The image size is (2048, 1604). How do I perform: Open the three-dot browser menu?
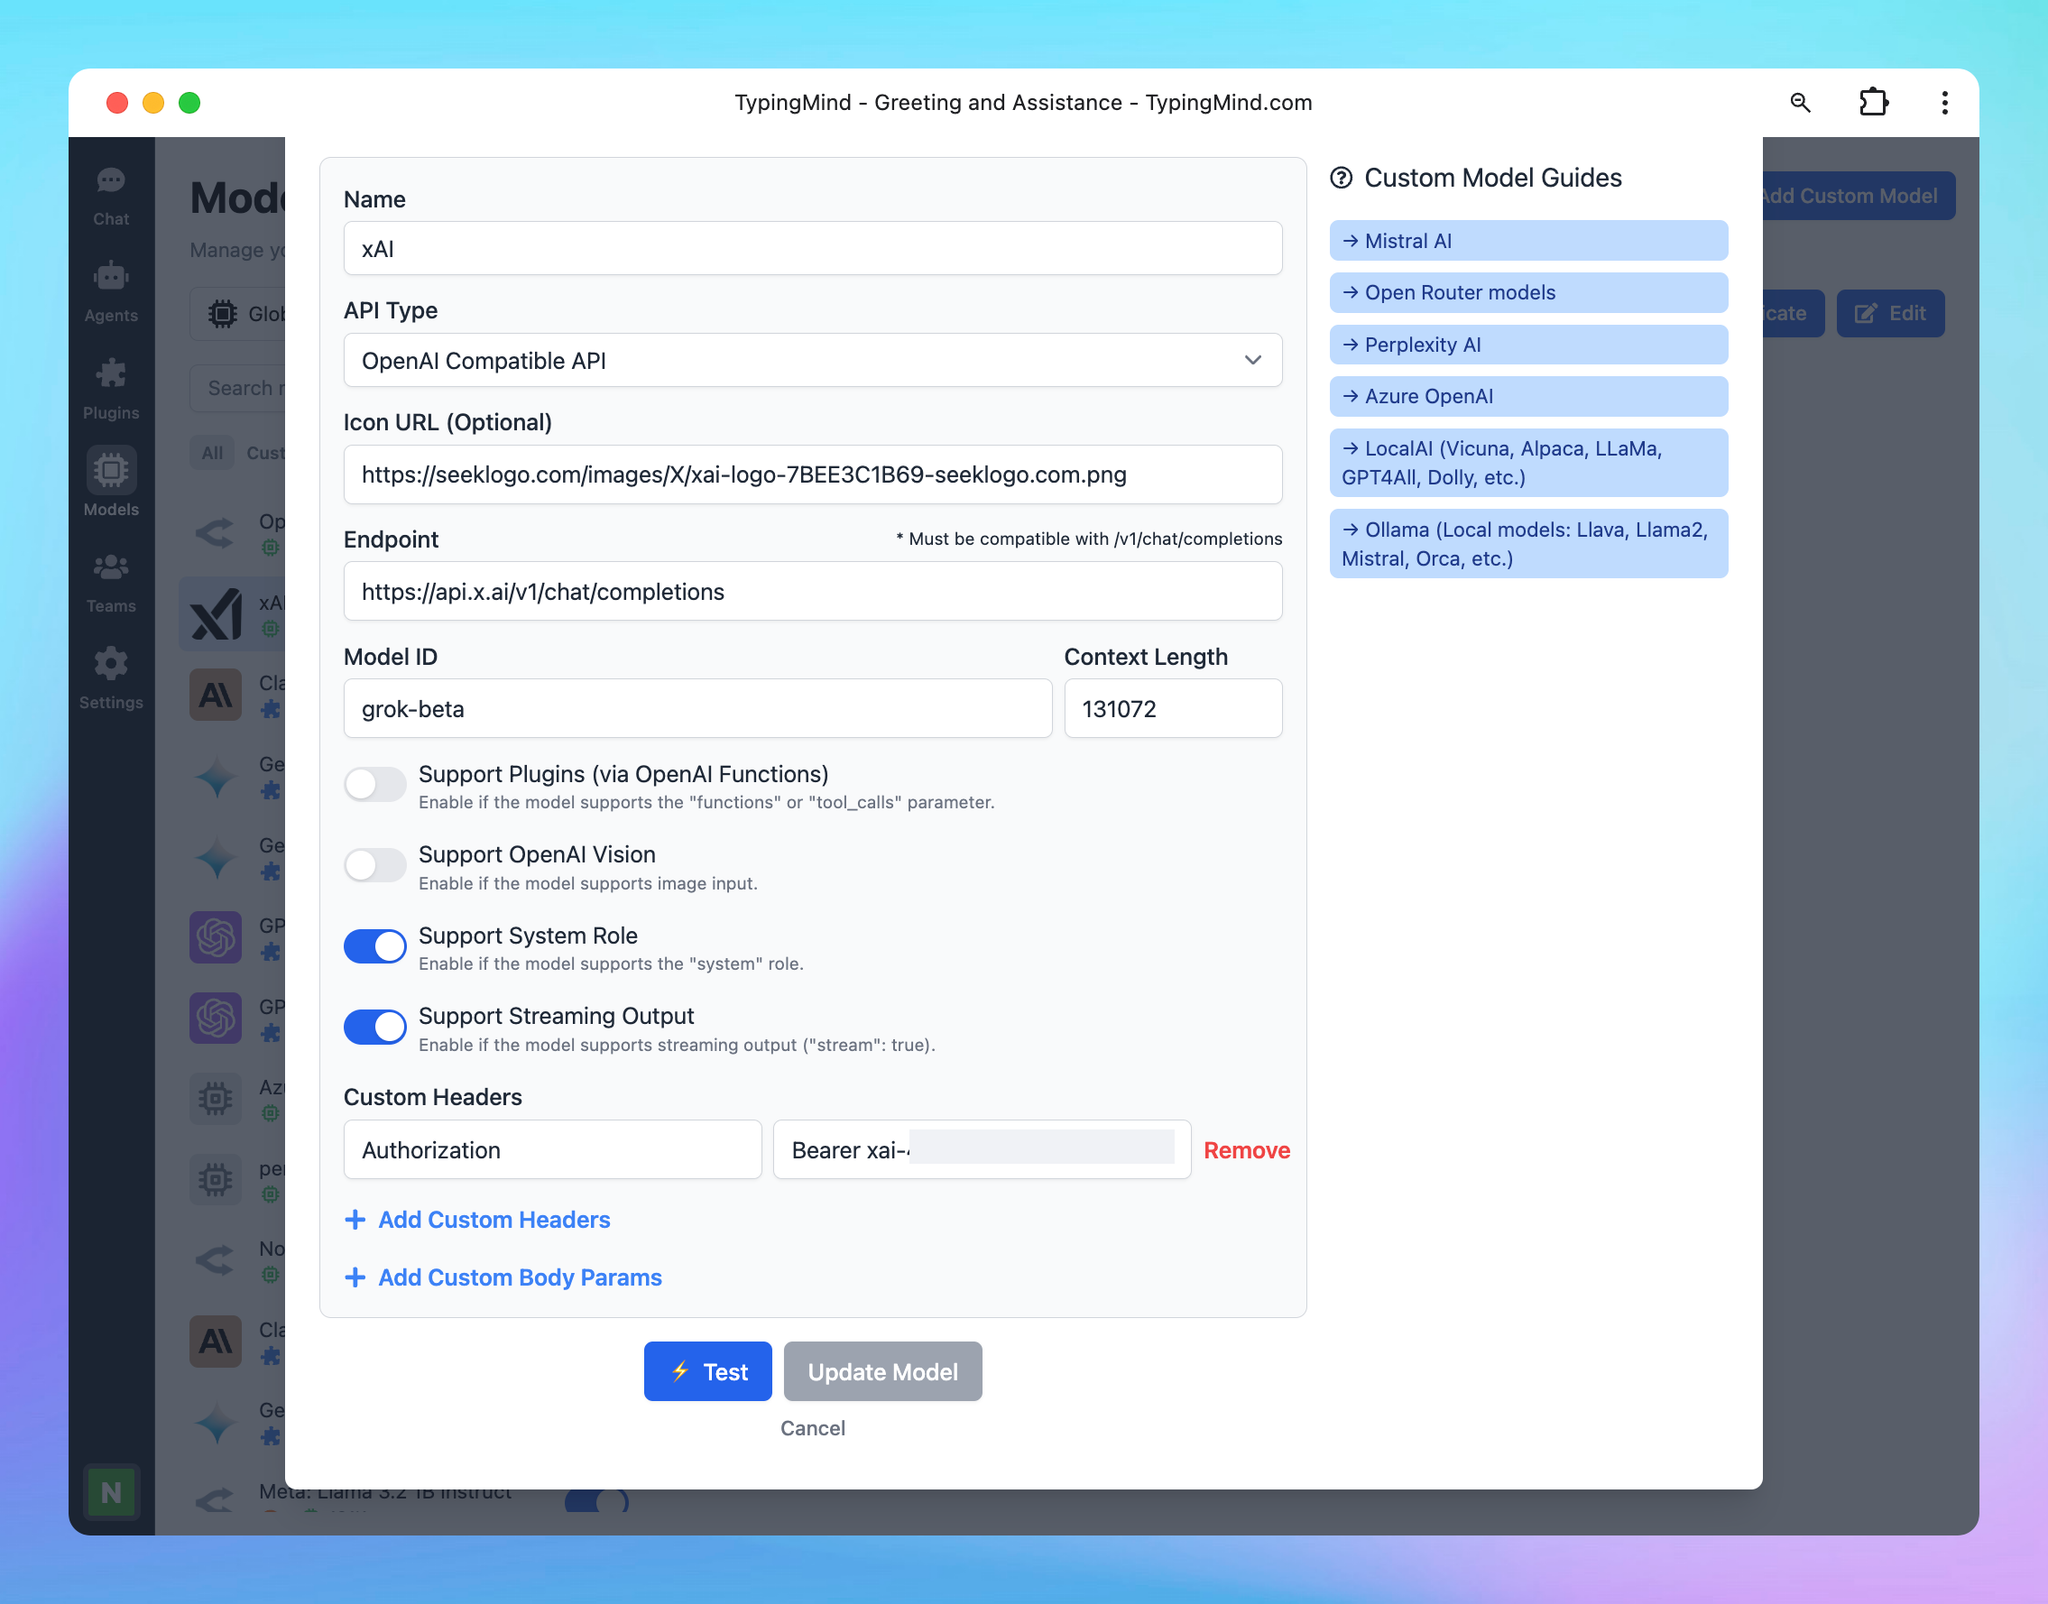coord(1944,103)
